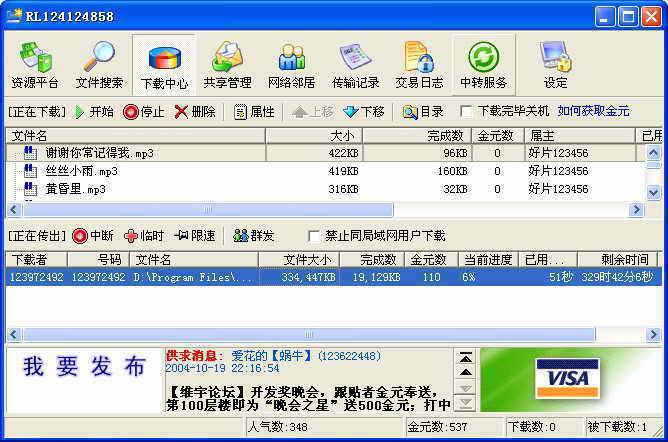Open 传输记录 transfer records
668x442 pixels.
point(355,64)
